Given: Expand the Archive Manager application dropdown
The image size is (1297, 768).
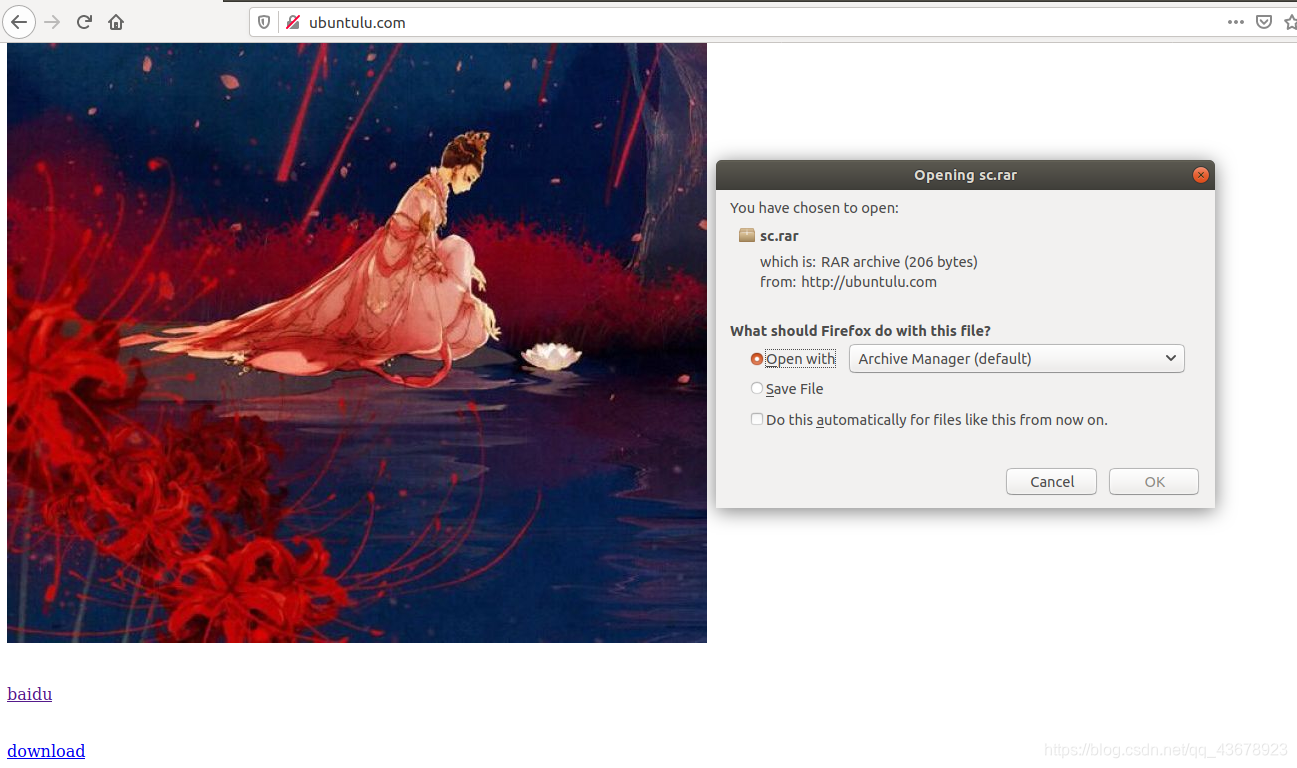Looking at the screenshot, I should [1016, 359].
